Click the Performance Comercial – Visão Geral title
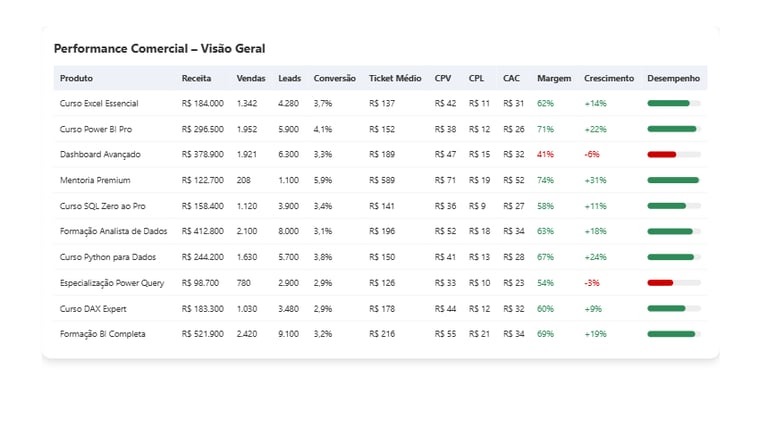Image resolution: width=768 pixels, height=428 pixels. click(x=159, y=49)
